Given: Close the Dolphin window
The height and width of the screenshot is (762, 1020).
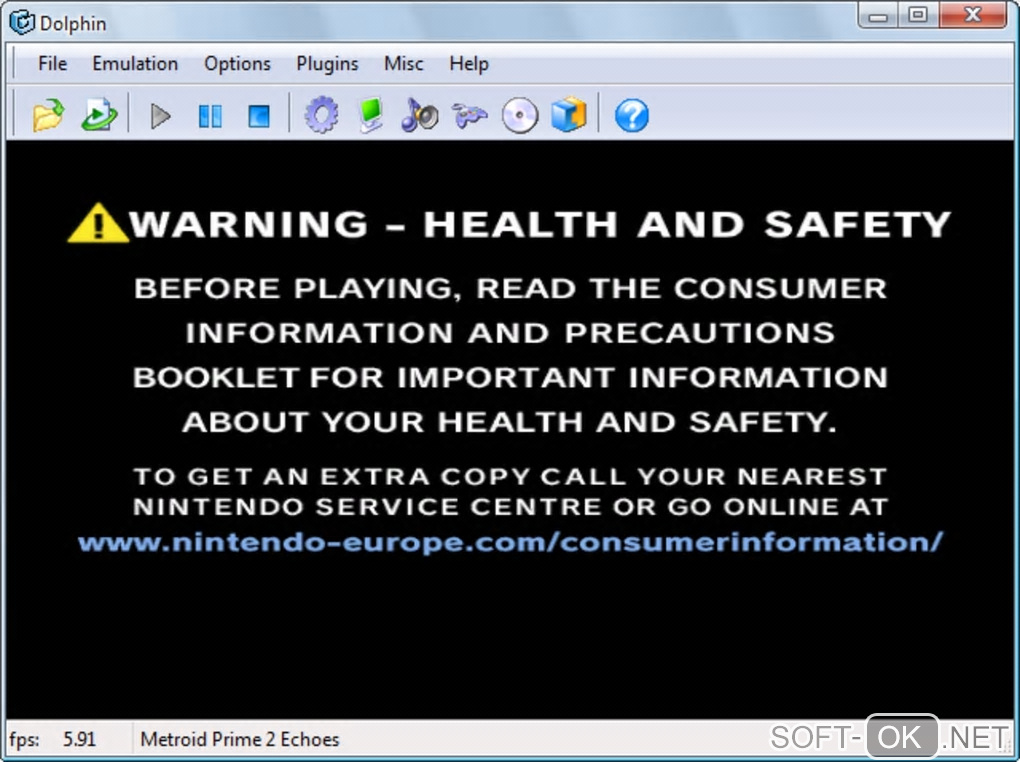Looking at the screenshot, I should 973,14.
